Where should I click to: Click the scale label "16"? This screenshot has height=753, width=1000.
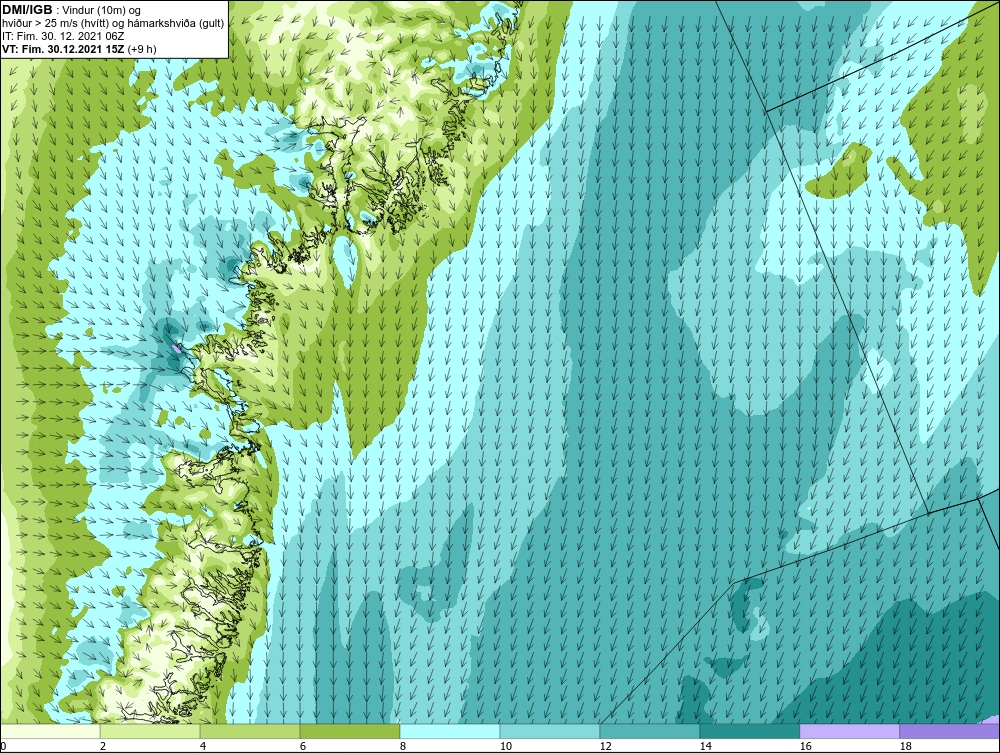[x=805, y=746]
